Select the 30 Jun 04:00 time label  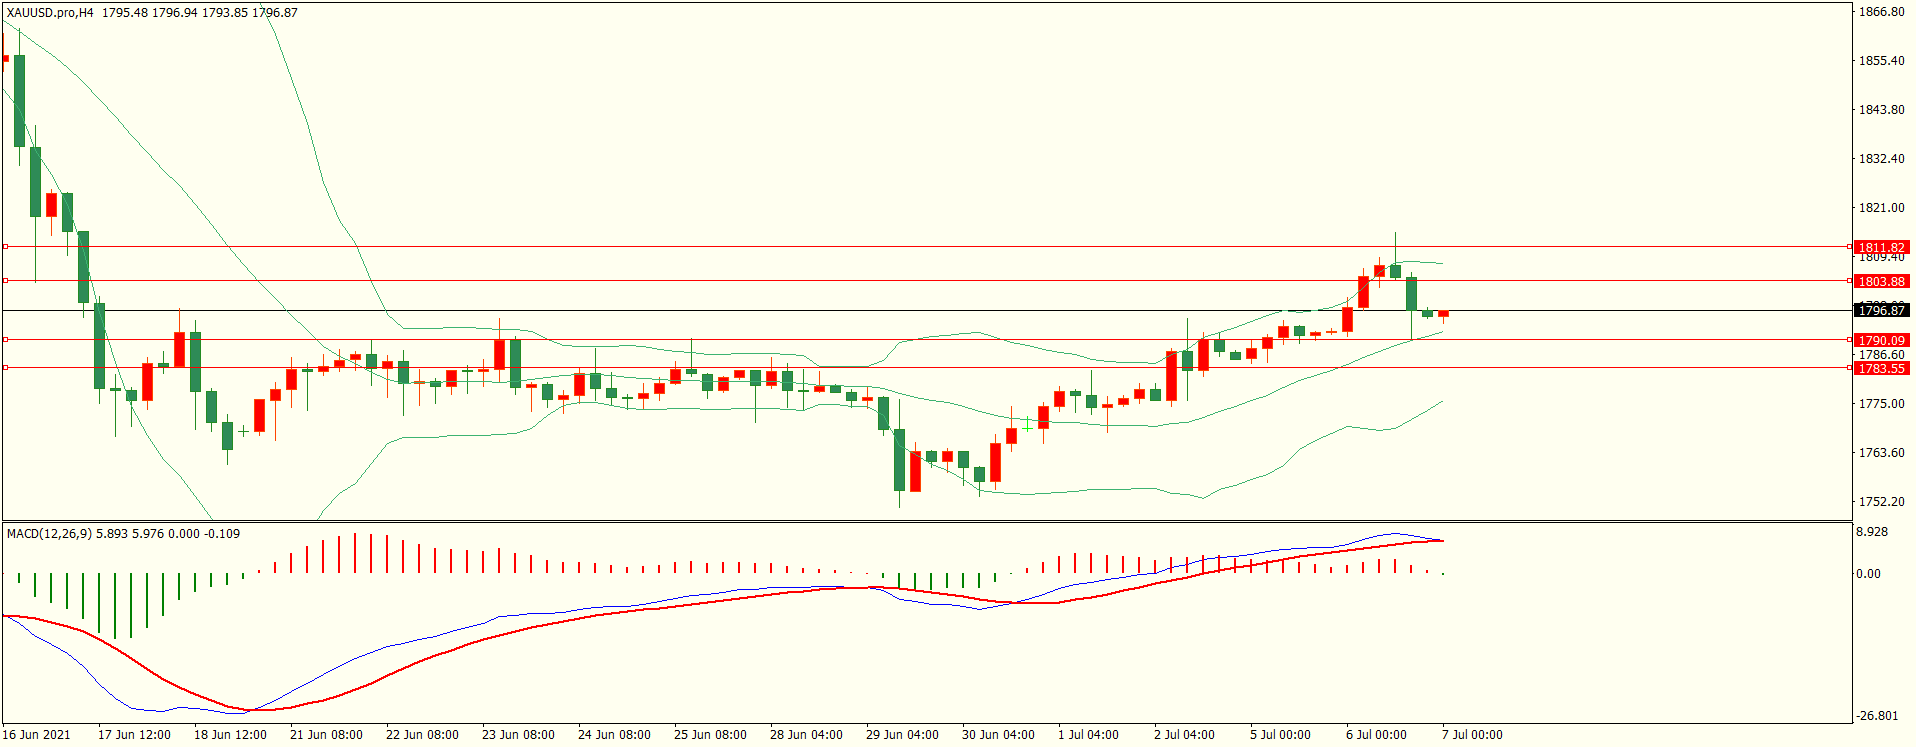click(998, 735)
